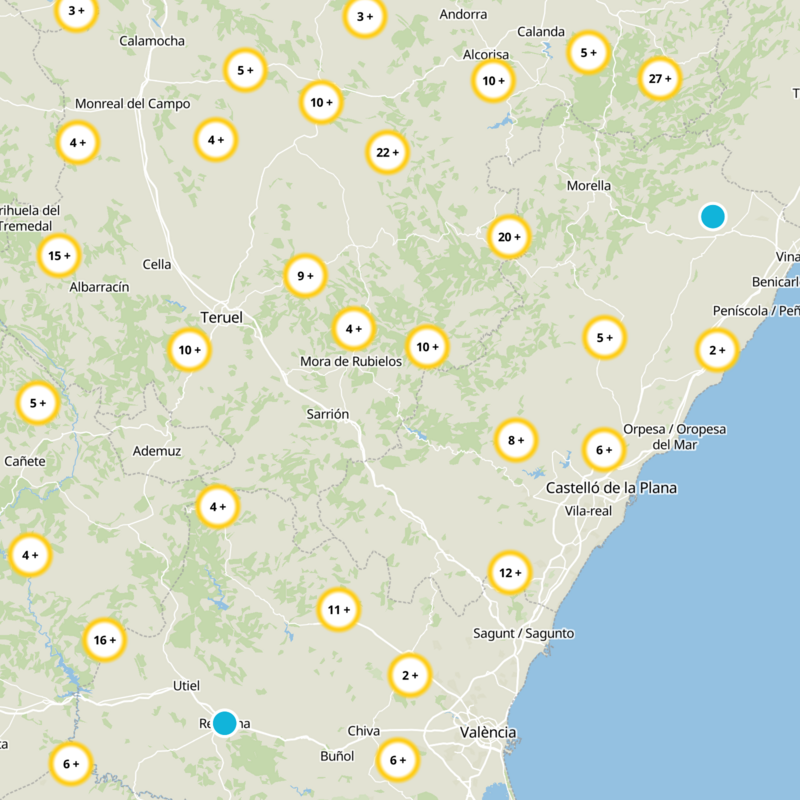Open the 8+ cluster marker

(x=516, y=440)
